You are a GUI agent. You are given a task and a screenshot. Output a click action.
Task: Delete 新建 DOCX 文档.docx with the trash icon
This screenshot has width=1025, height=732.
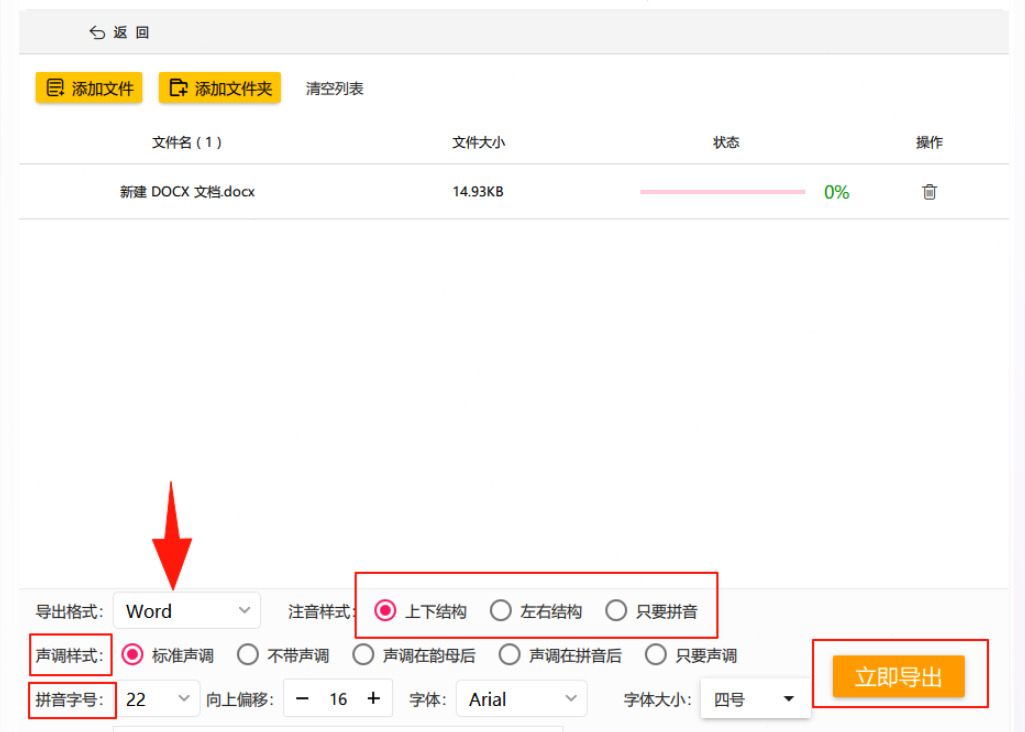pos(929,191)
